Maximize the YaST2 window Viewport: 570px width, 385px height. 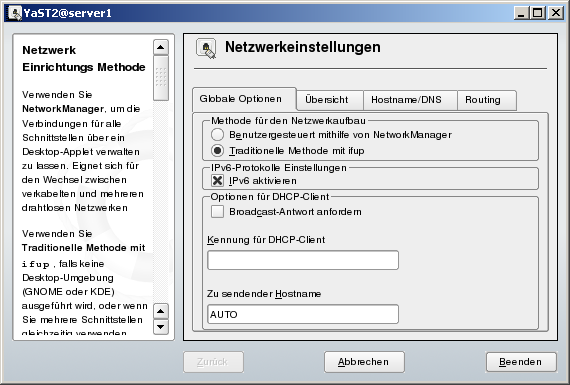tap(538, 13)
